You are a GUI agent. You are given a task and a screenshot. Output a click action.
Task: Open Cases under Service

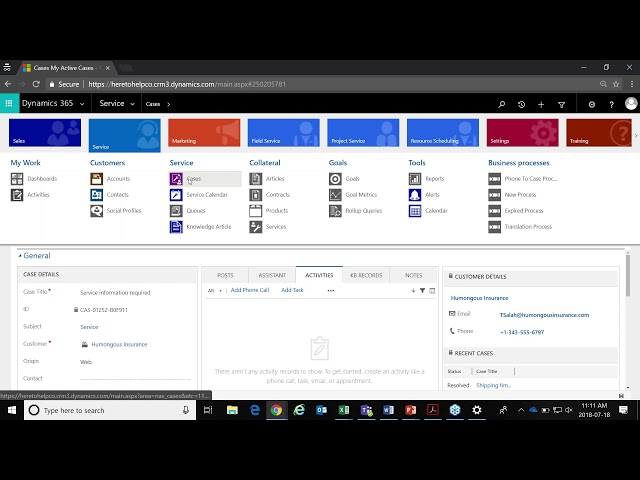[205, 179]
